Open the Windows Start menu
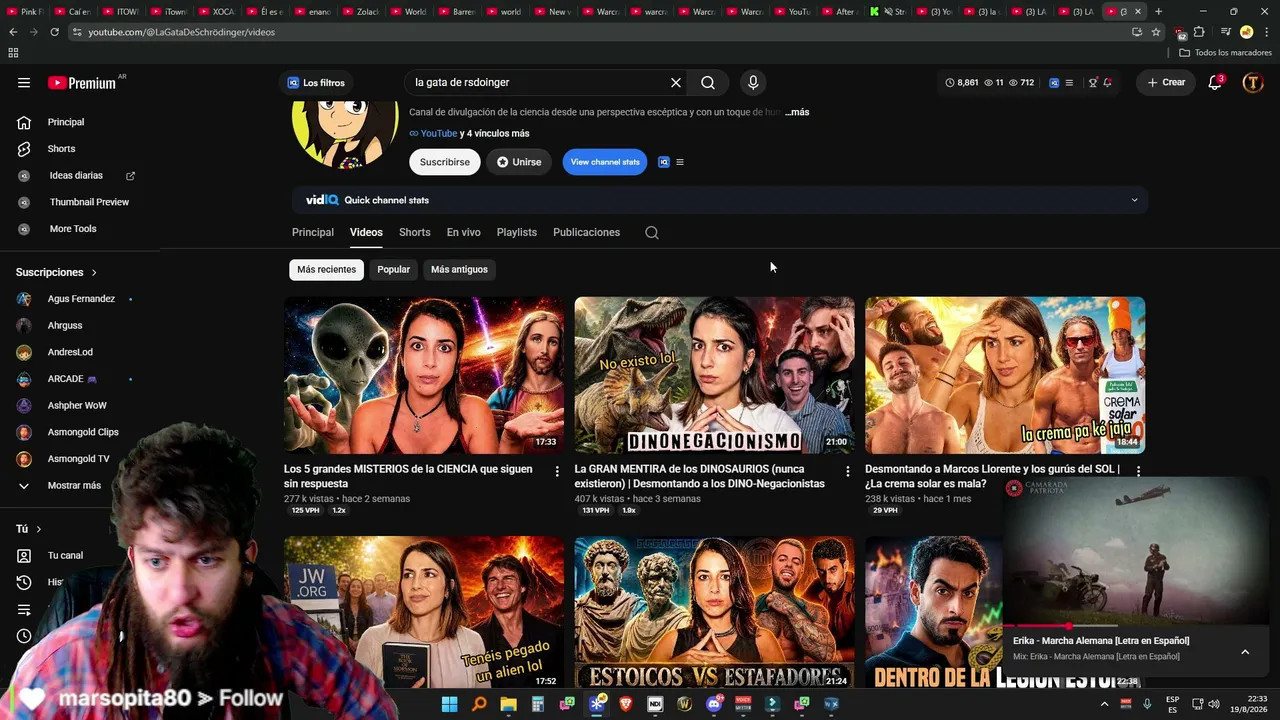The image size is (1280, 720). point(449,704)
